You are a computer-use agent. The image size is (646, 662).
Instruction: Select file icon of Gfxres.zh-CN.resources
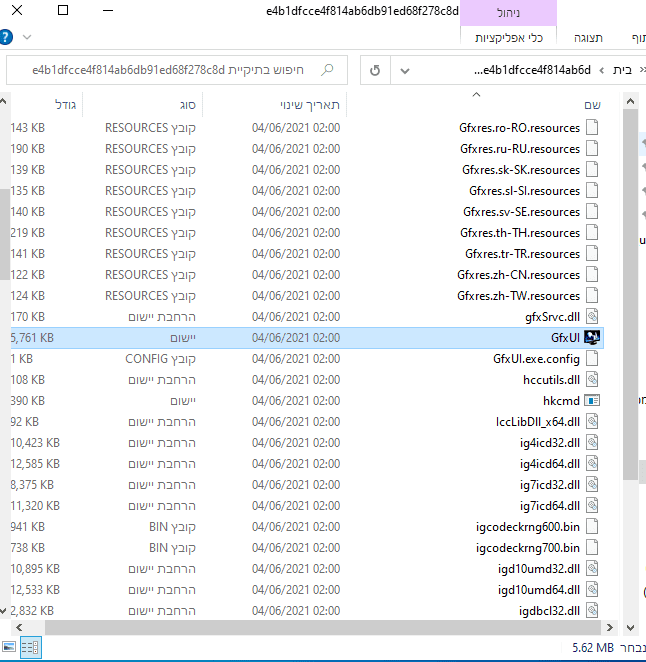592,274
